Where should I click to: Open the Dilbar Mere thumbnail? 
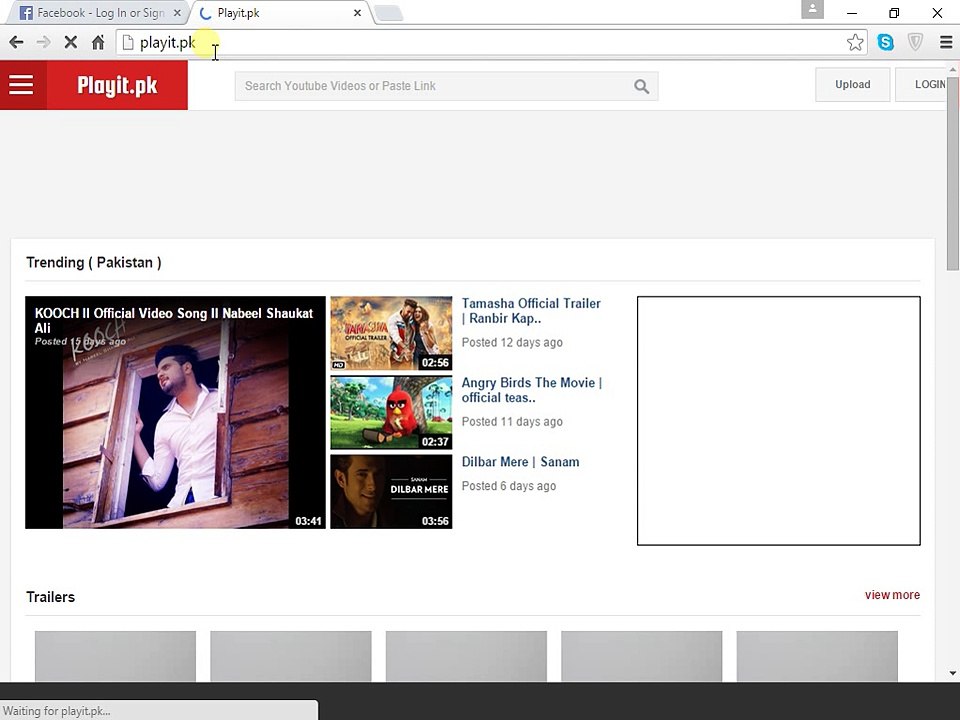pyautogui.click(x=391, y=492)
